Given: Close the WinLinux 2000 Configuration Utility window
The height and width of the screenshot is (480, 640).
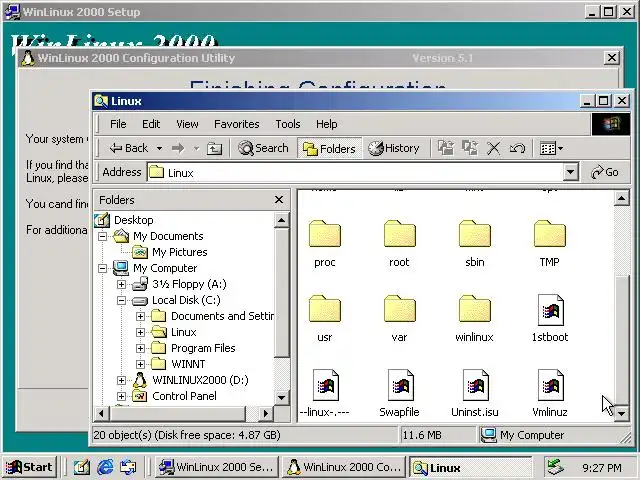Looking at the screenshot, I should click(x=611, y=58).
